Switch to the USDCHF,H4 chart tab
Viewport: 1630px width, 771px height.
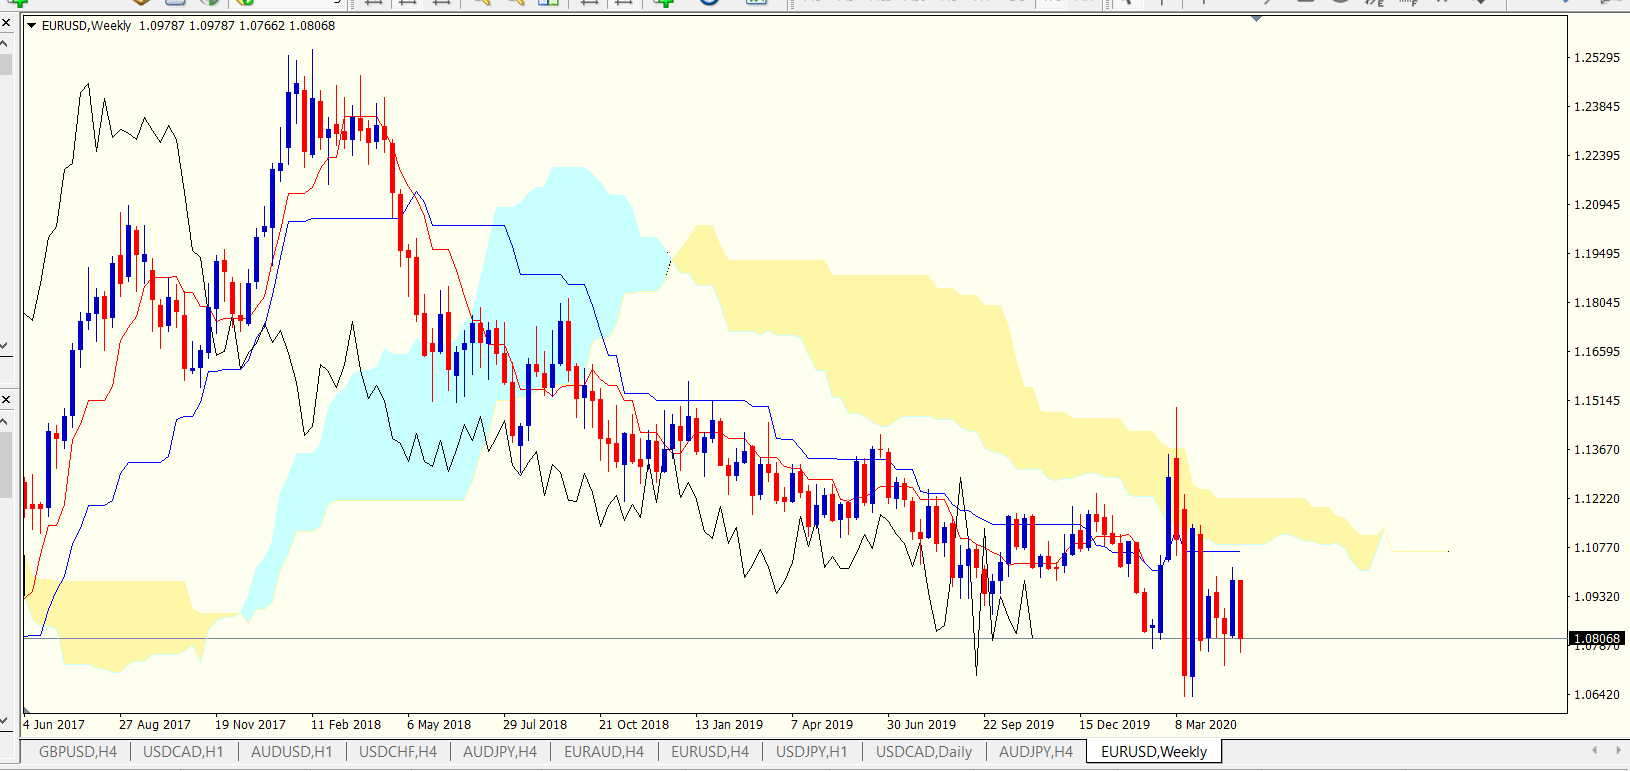(x=398, y=752)
